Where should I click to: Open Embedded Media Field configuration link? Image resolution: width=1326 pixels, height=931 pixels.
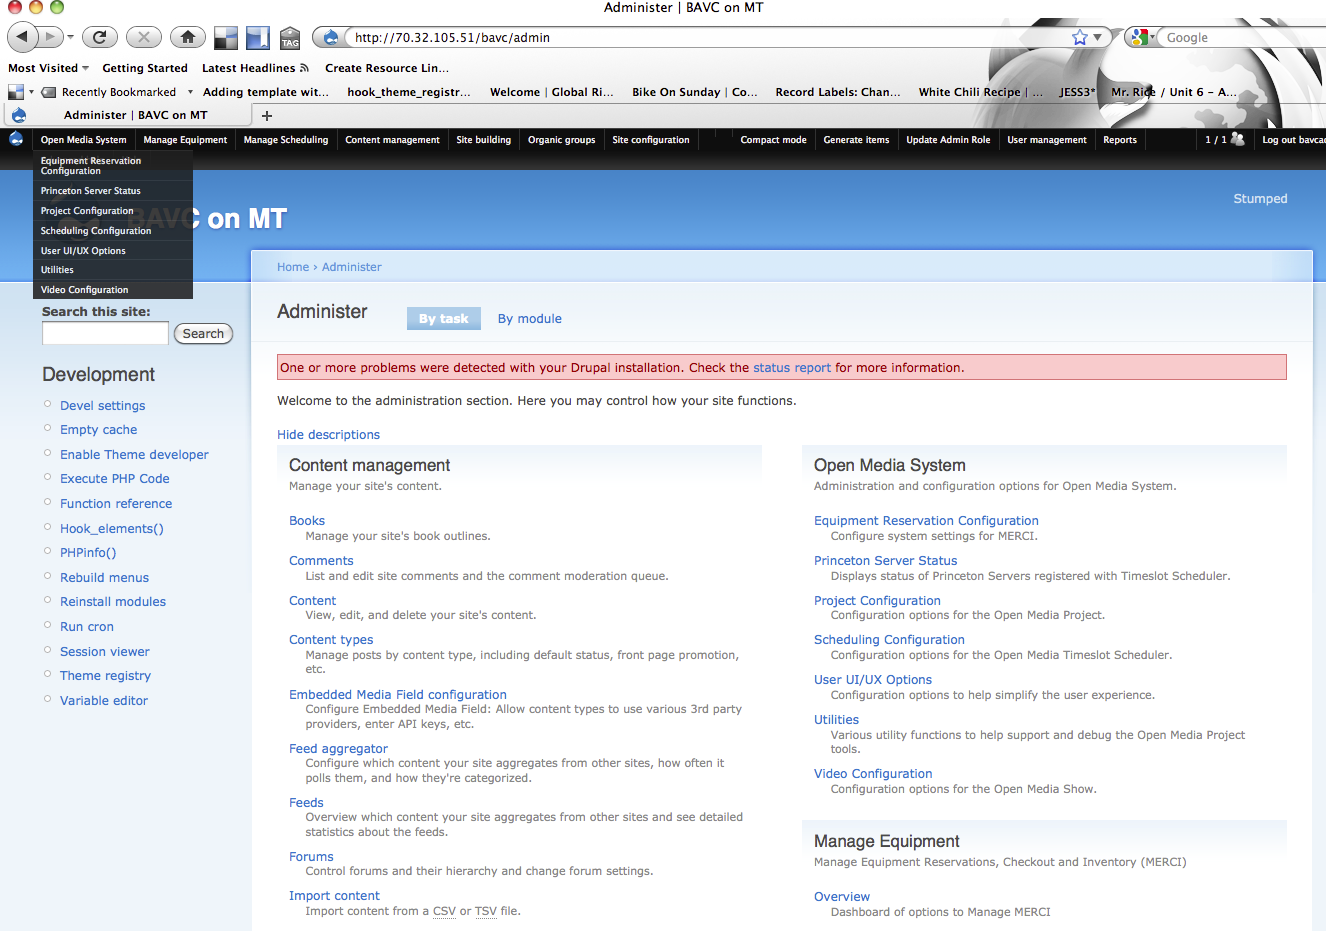(x=398, y=694)
